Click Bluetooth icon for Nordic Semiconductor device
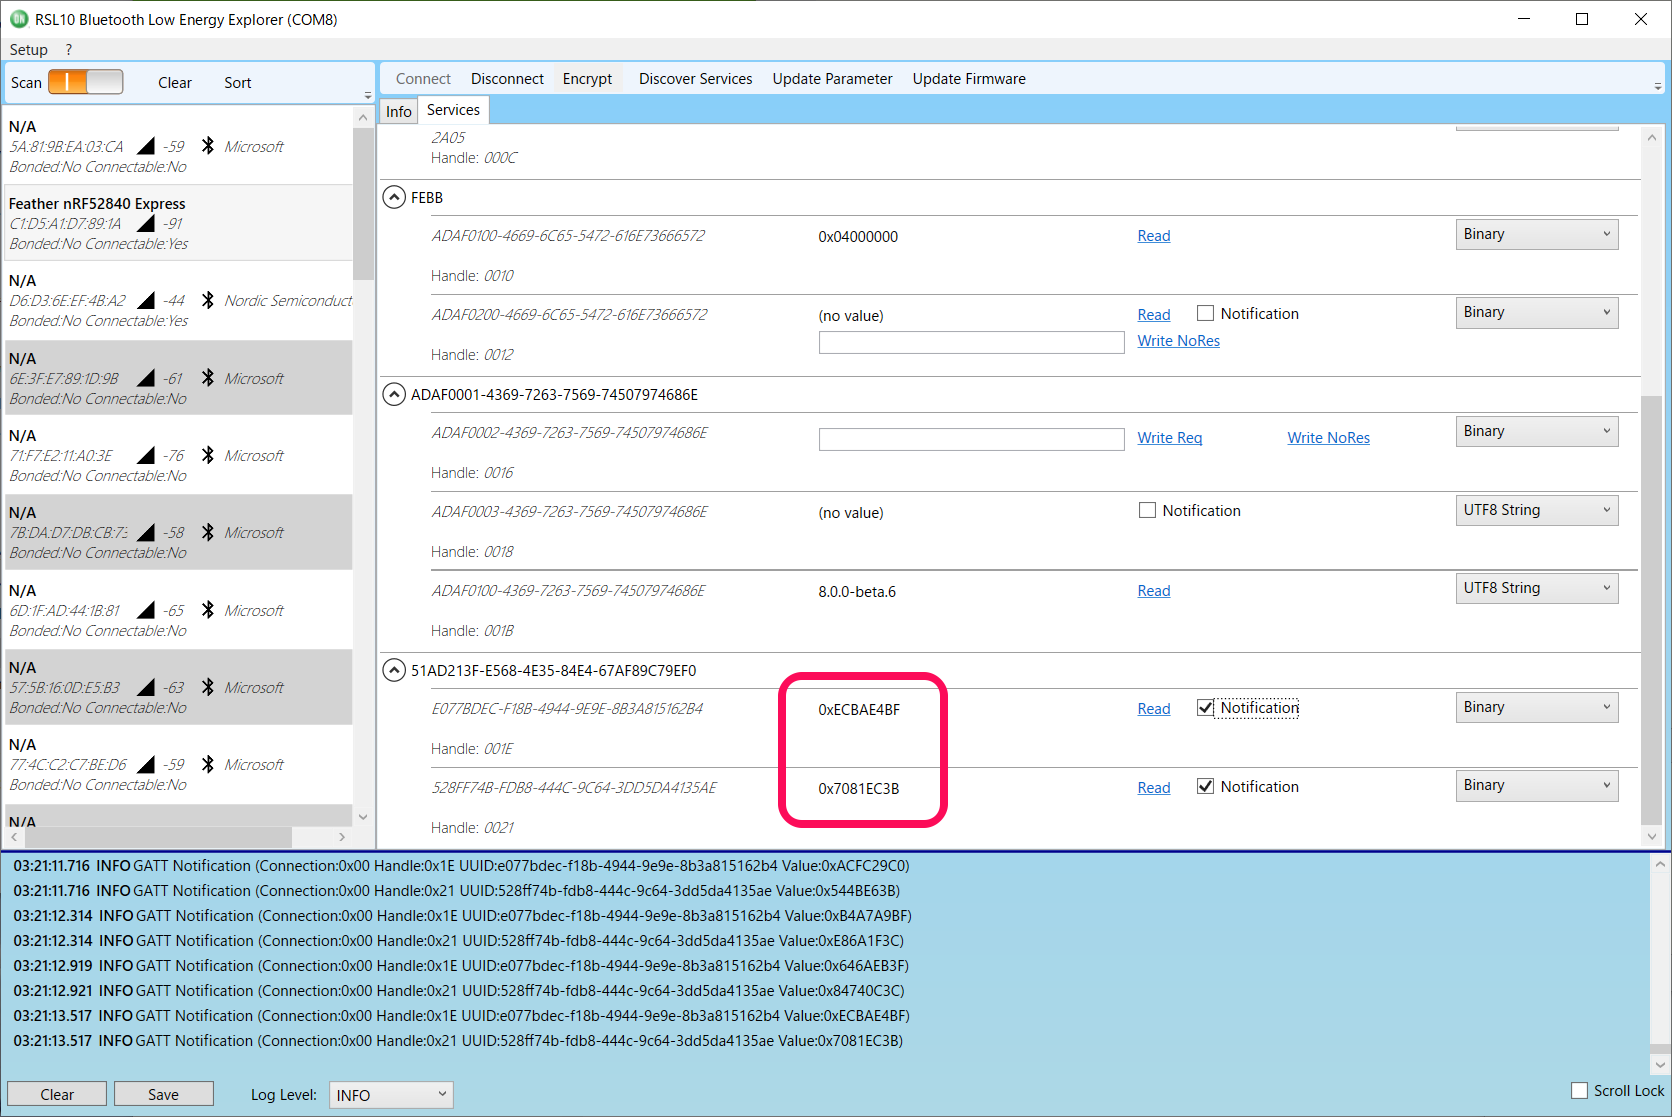This screenshot has height=1117, width=1672. (208, 300)
